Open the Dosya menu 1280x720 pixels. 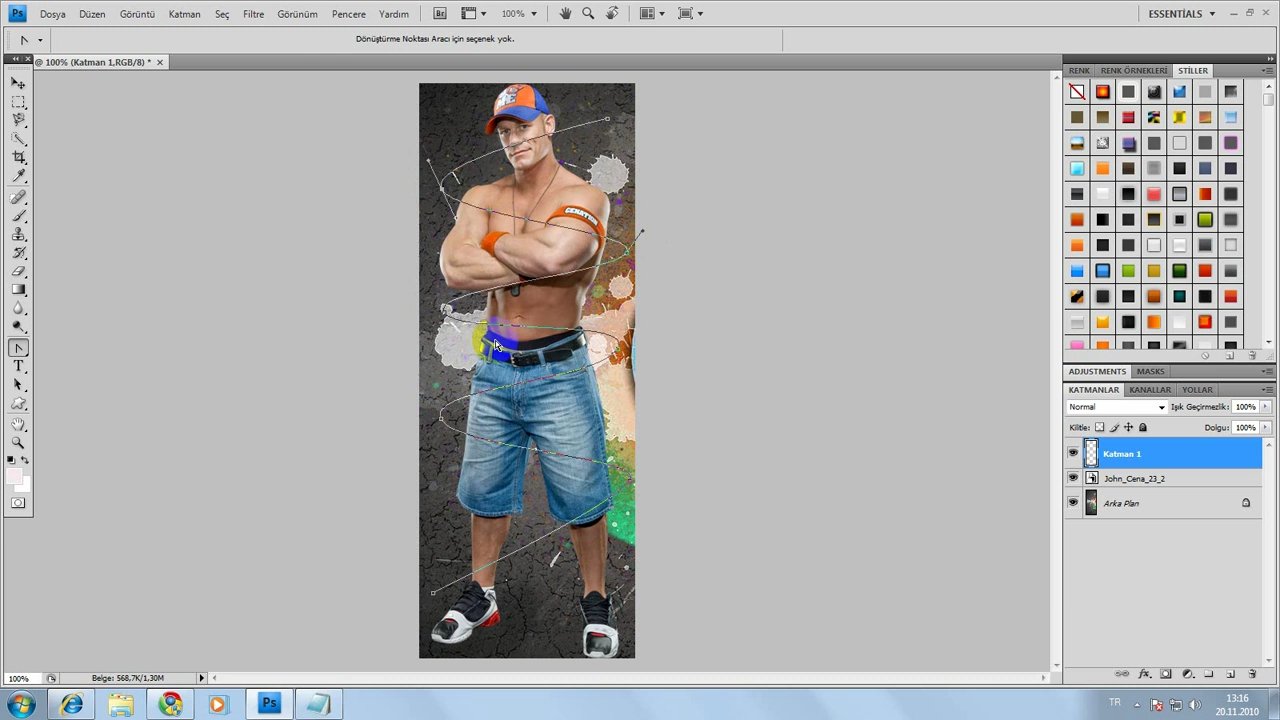point(52,14)
